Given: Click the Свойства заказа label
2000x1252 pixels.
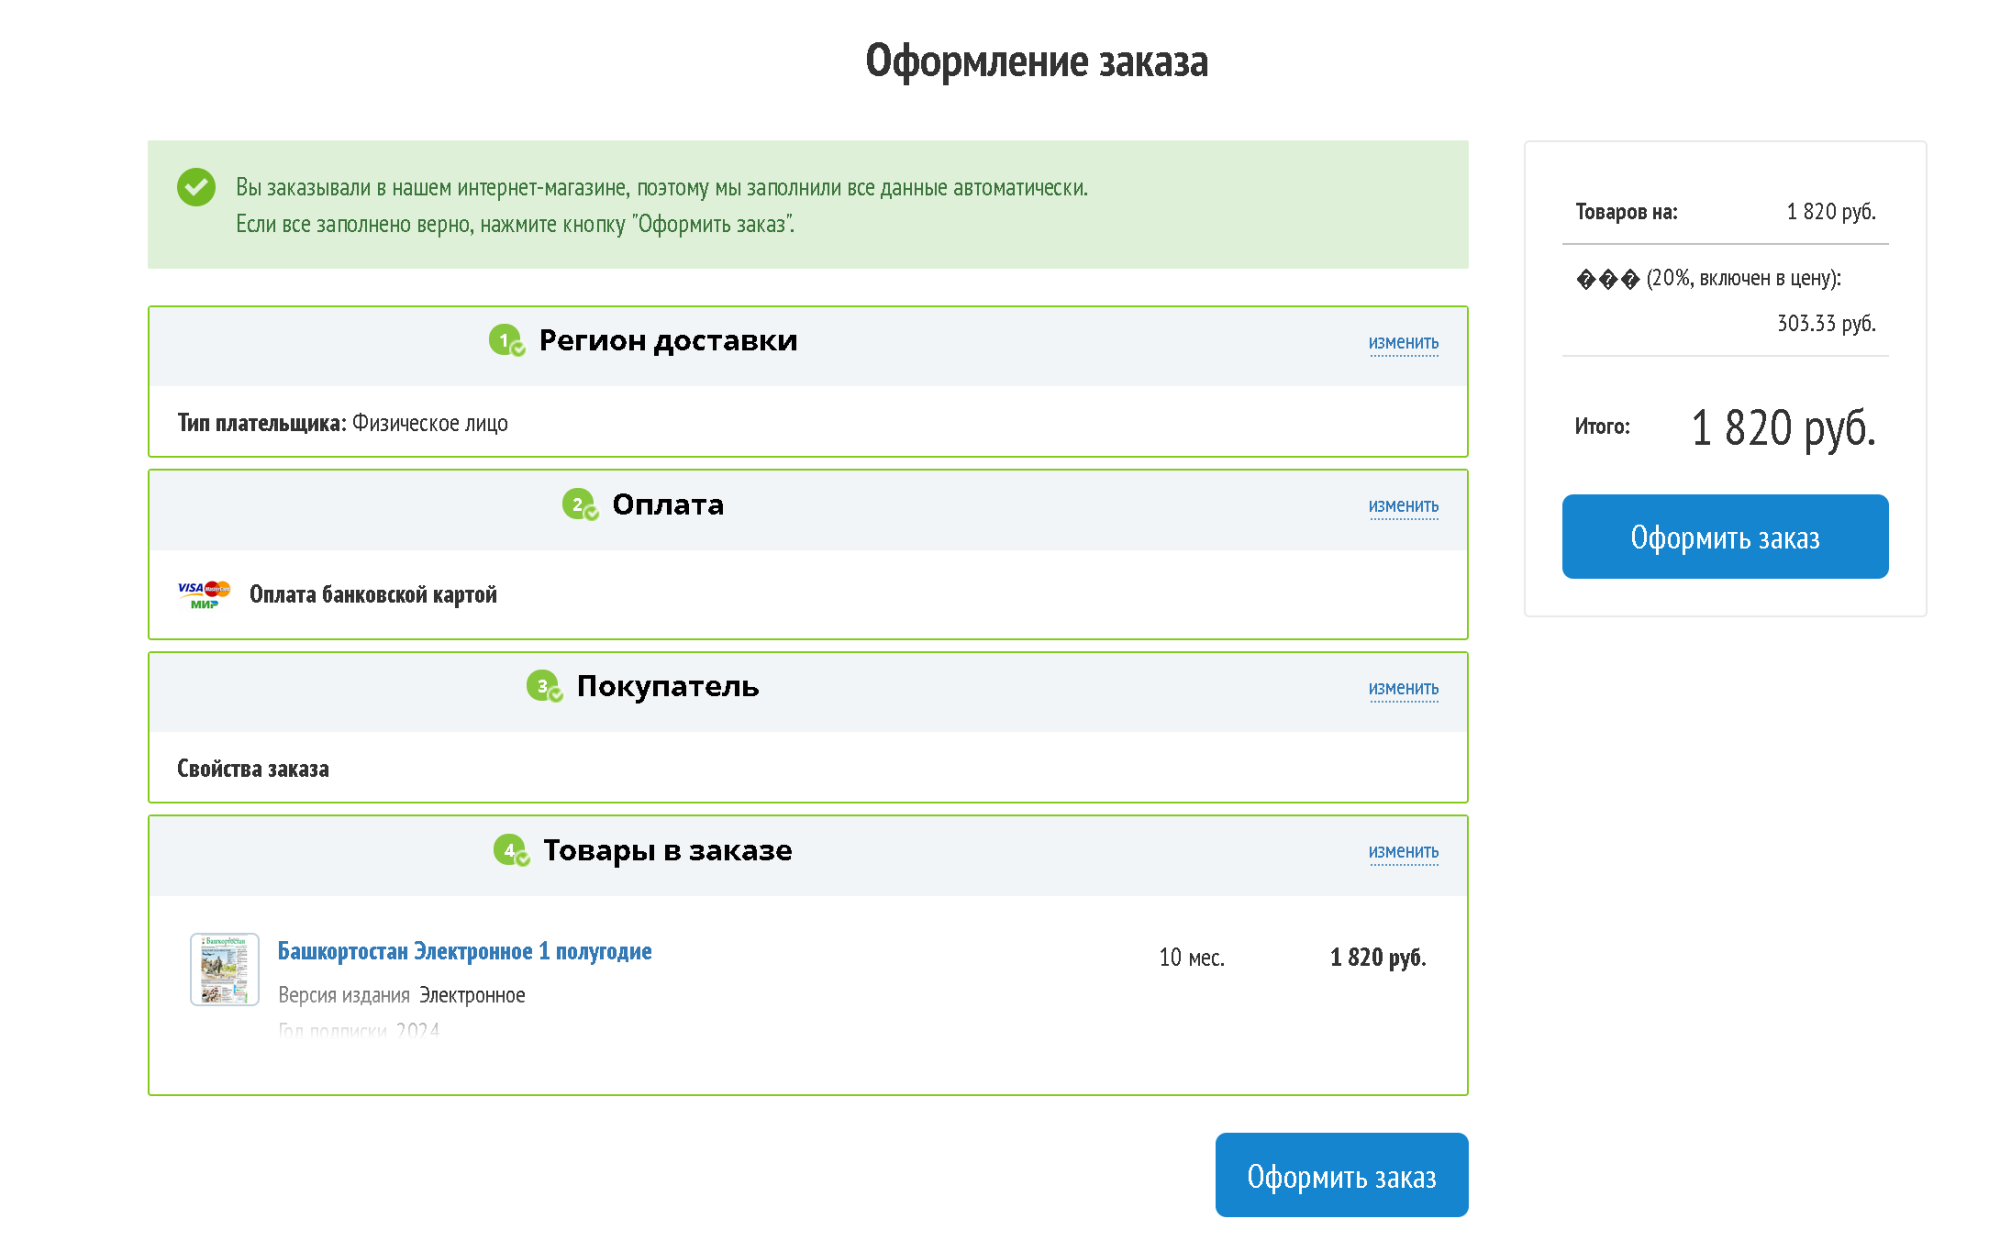Looking at the screenshot, I should [253, 769].
